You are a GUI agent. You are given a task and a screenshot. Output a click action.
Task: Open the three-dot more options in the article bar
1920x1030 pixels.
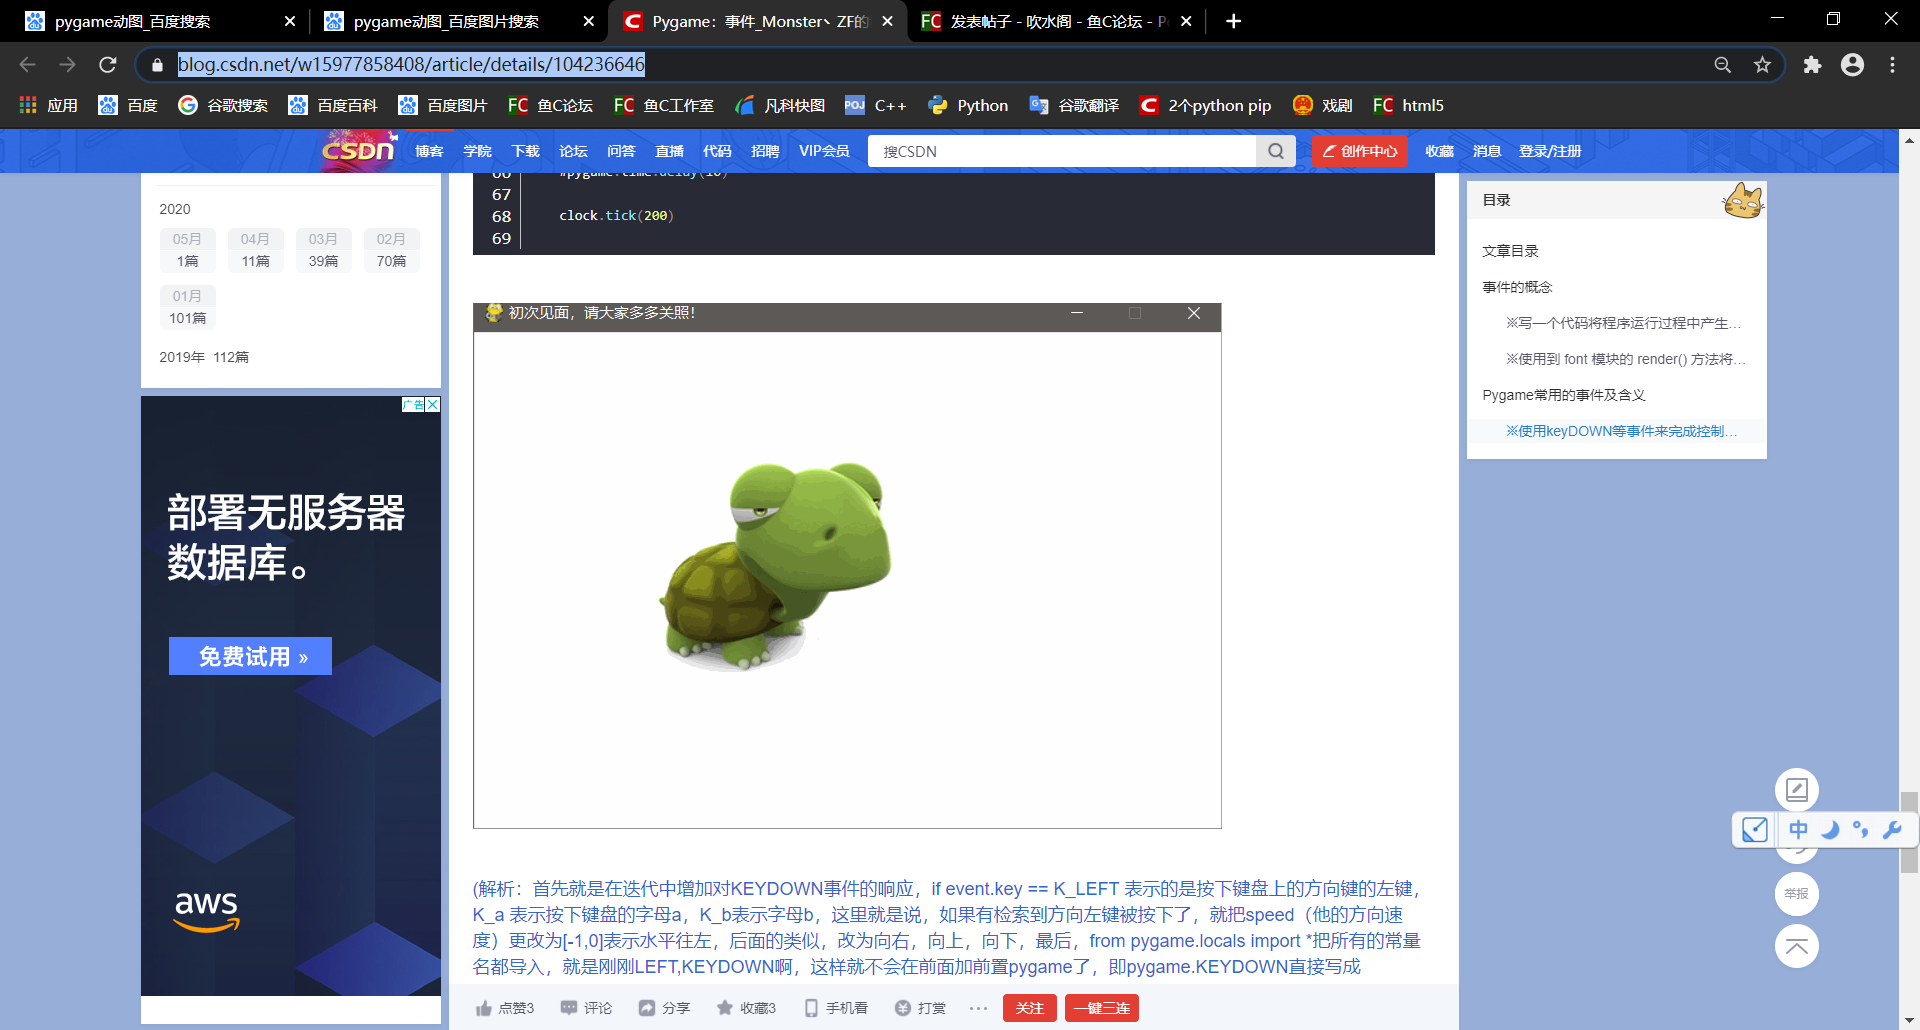978,1008
